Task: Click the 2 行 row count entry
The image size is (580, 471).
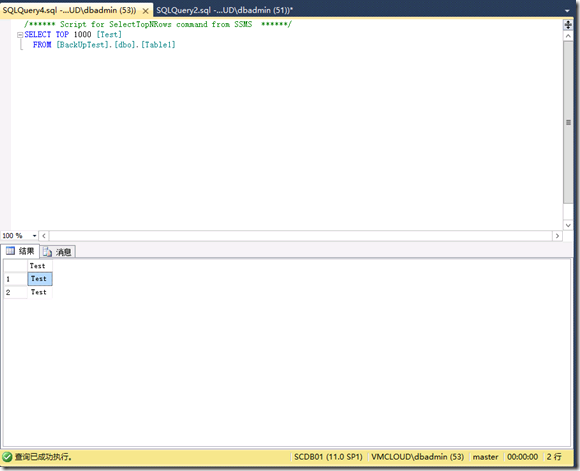Action: click(554, 457)
